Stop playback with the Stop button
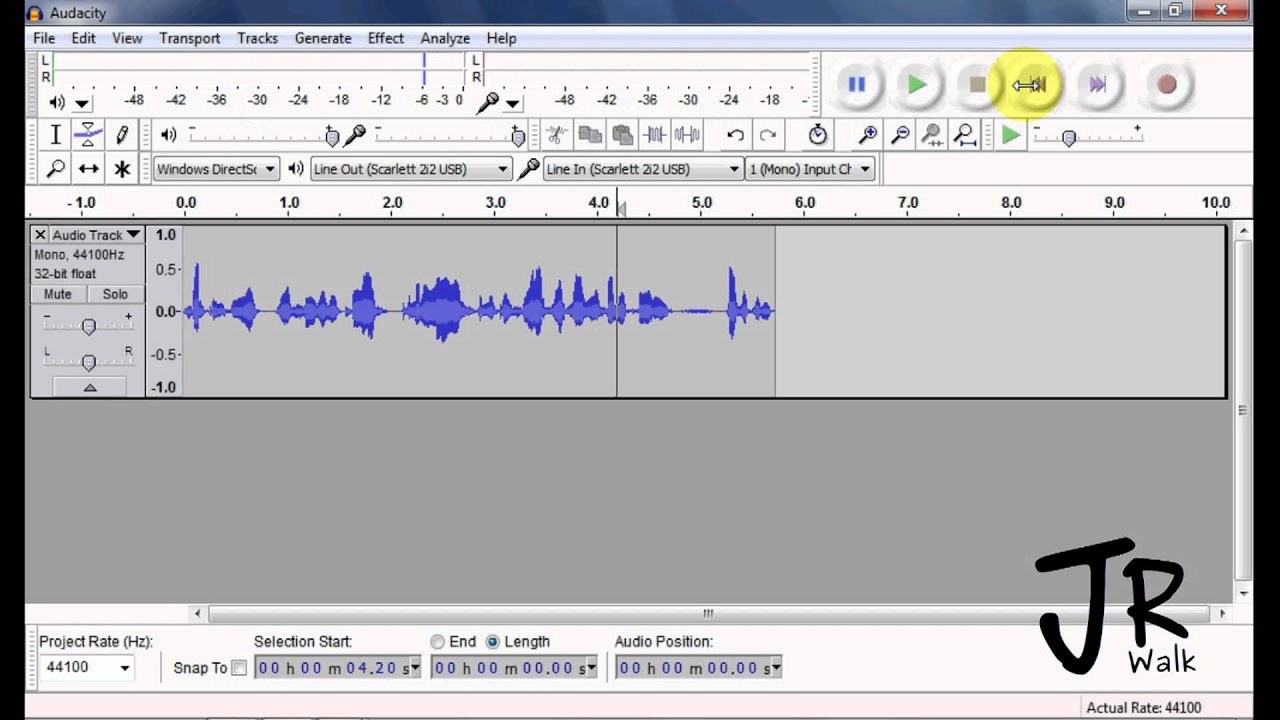Screen dimensions: 1280x720 point(977,85)
